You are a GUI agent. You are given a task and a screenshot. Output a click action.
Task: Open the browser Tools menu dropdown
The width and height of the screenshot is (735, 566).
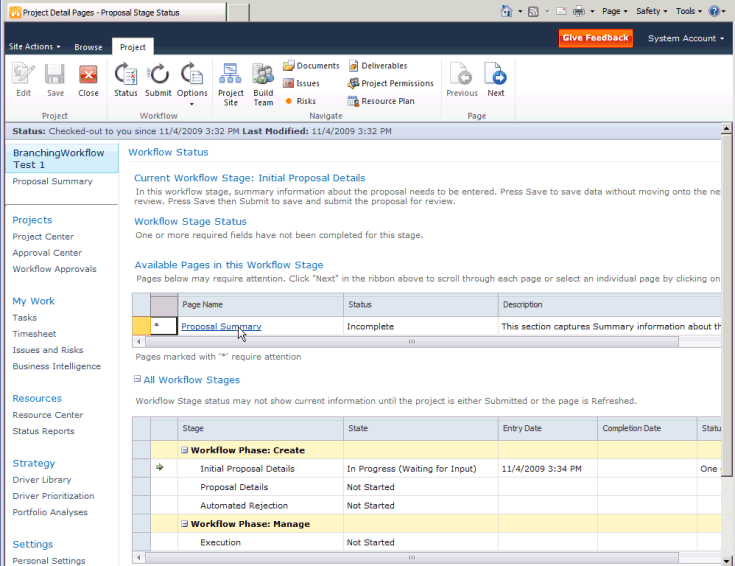pos(689,11)
